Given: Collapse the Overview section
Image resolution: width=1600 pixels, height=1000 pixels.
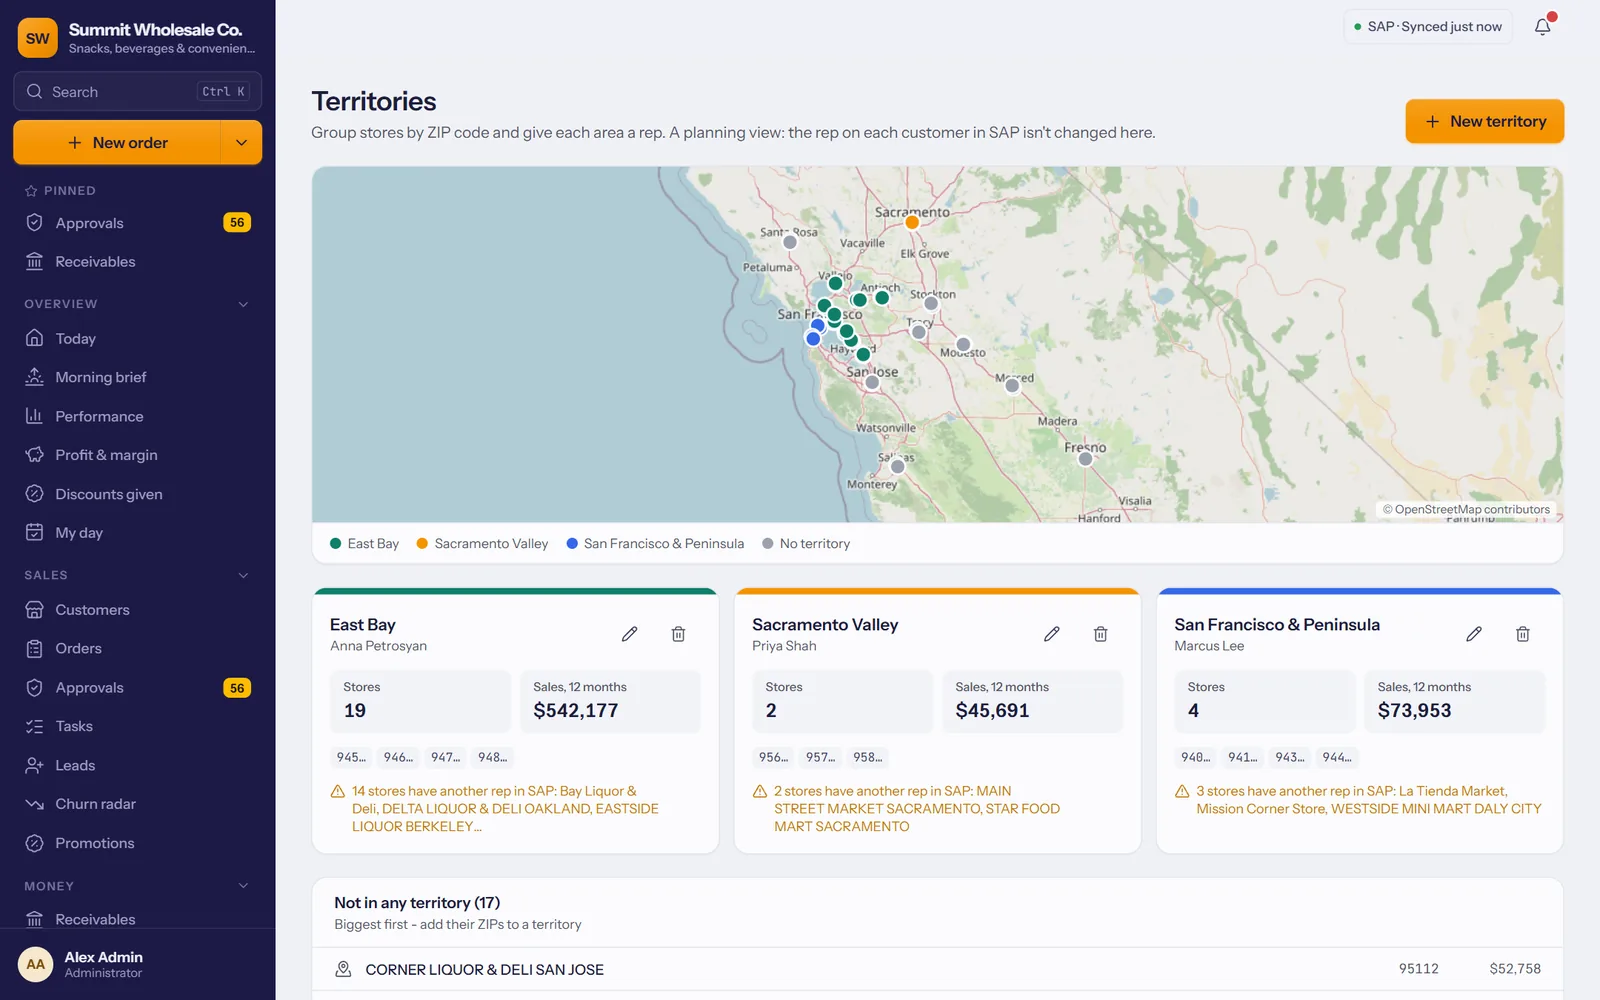Looking at the screenshot, I should click(x=243, y=304).
